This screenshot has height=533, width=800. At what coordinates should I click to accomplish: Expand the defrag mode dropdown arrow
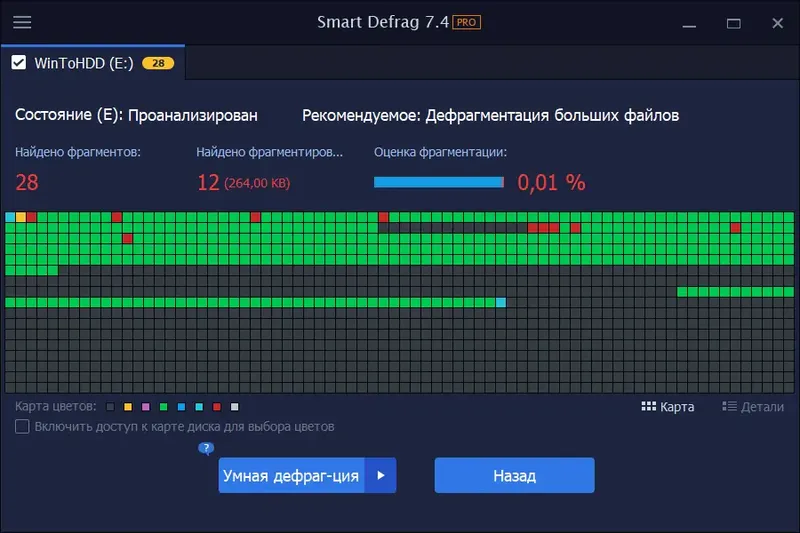coord(381,475)
